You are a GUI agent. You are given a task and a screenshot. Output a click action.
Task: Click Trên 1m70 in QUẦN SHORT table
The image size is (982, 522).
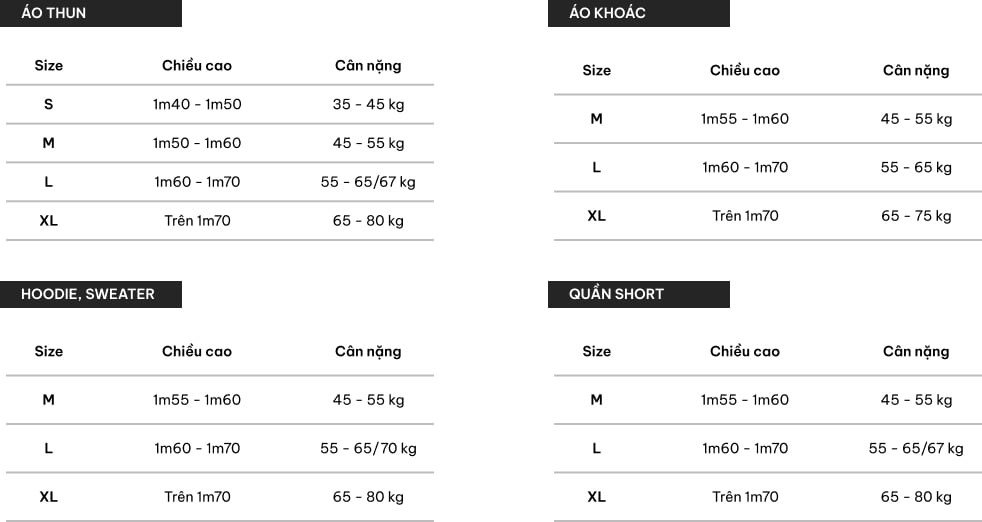(745, 497)
